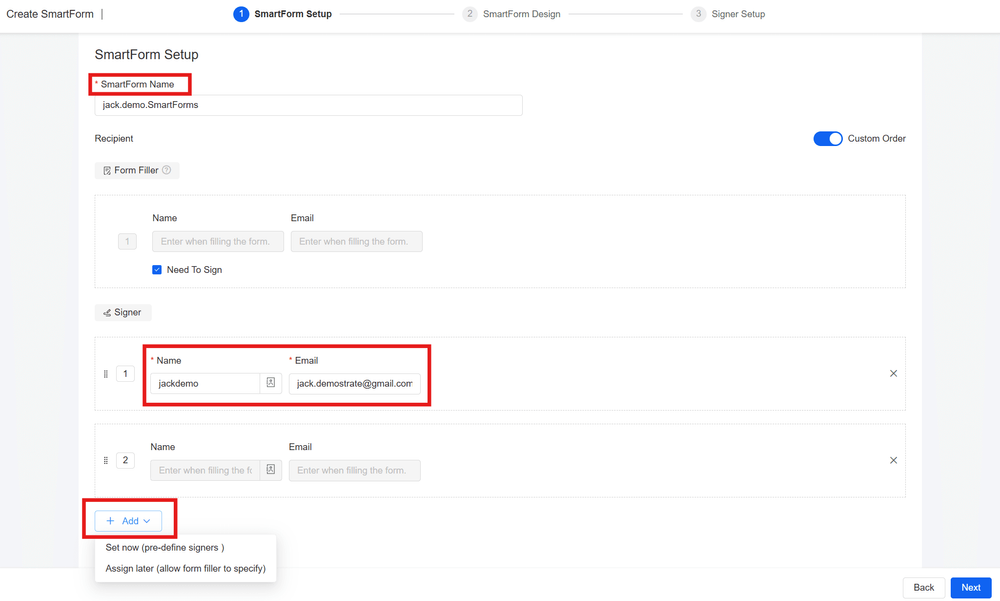Click the Form Filler help question-mark icon
The width and height of the screenshot is (1000, 601).
(167, 170)
